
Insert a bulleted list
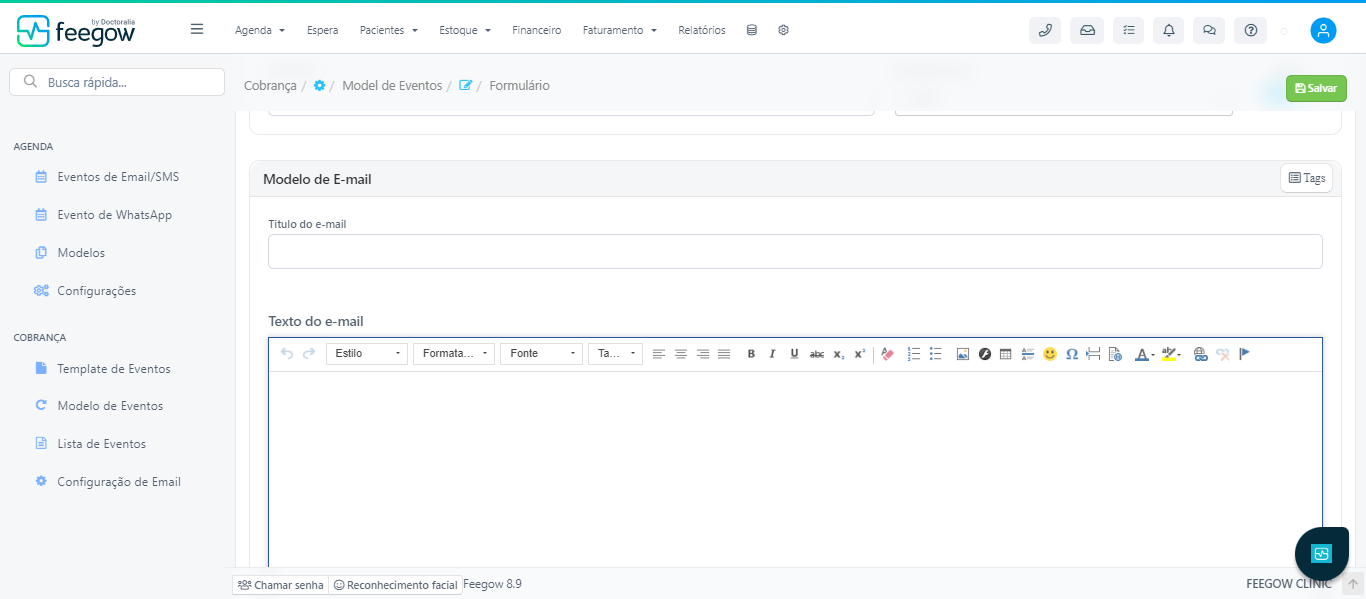pyautogui.click(x=936, y=354)
